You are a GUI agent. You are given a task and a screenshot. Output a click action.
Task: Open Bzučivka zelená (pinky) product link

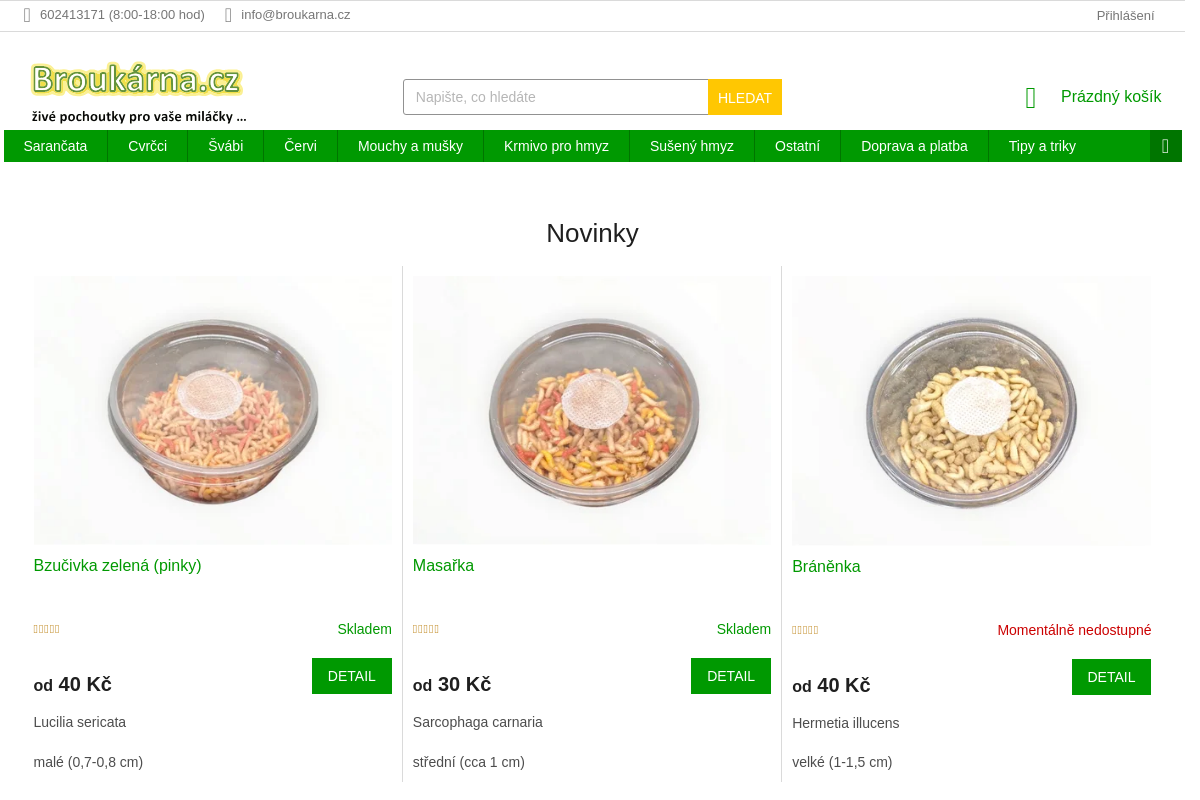click(x=117, y=565)
